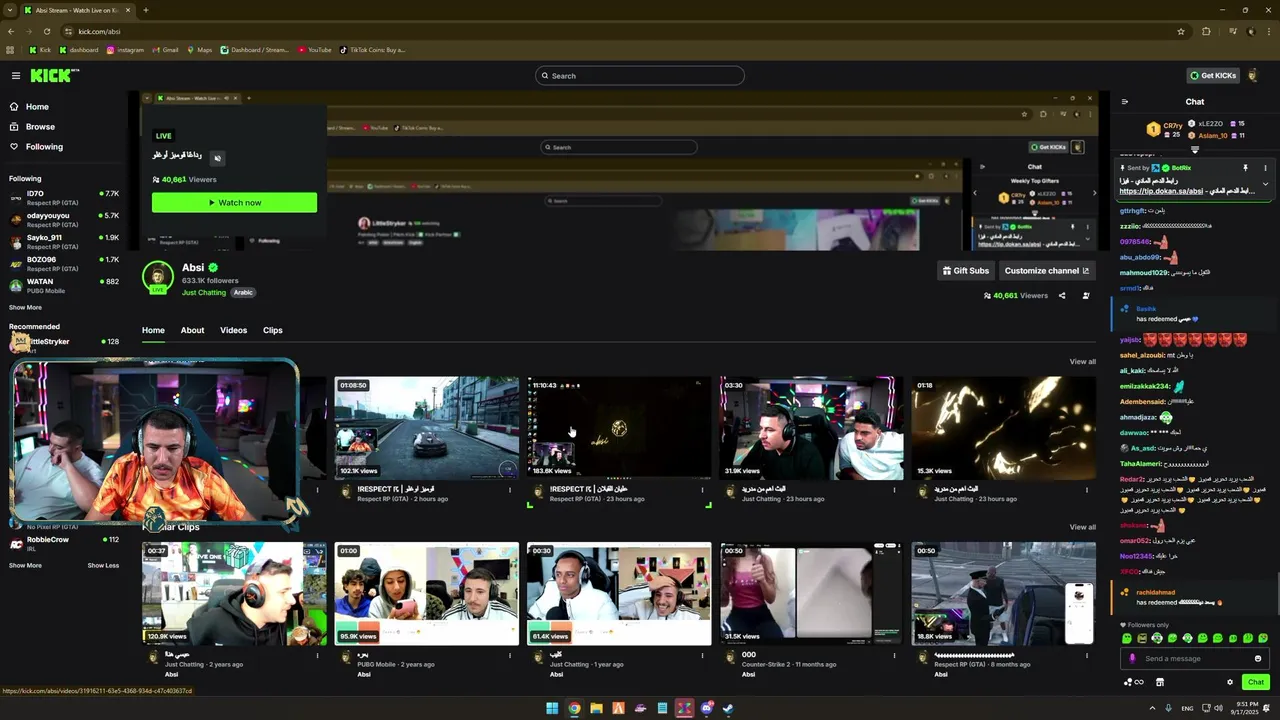1280x720 pixels.
Task: Click the Just Chatting category link under Absi
Action: 204,293
